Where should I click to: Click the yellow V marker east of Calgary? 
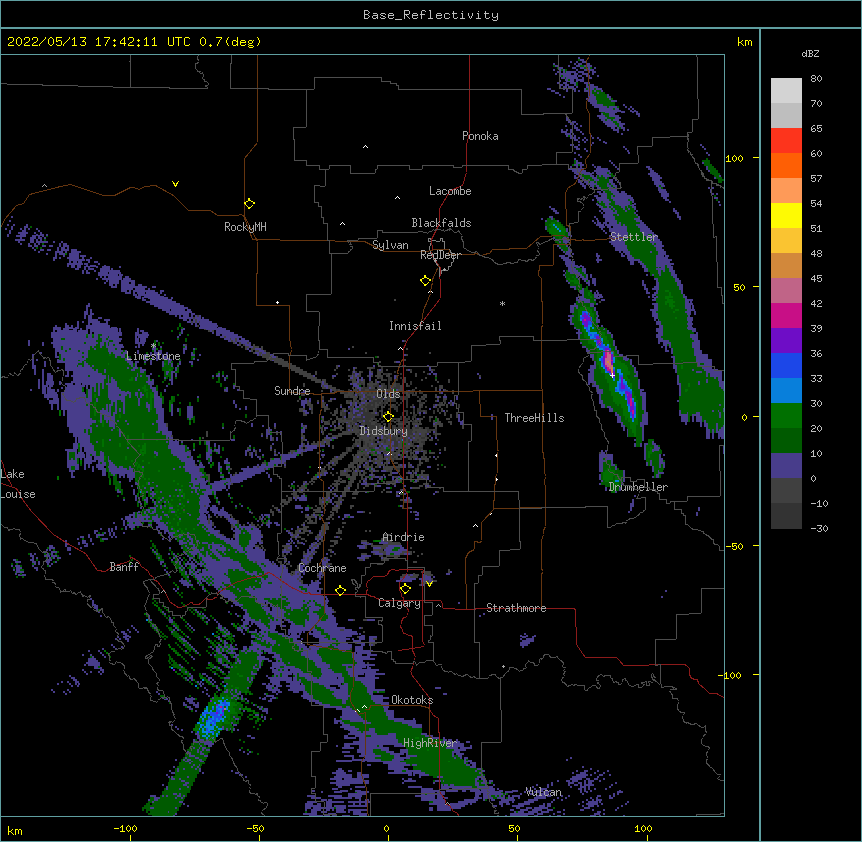click(x=429, y=584)
